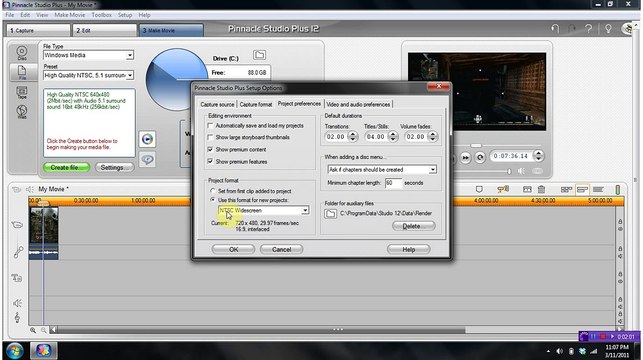The width and height of the screenshot is (643, 360).
Task: Open the Preset dropdown
Action: click(x=130, y=75)
